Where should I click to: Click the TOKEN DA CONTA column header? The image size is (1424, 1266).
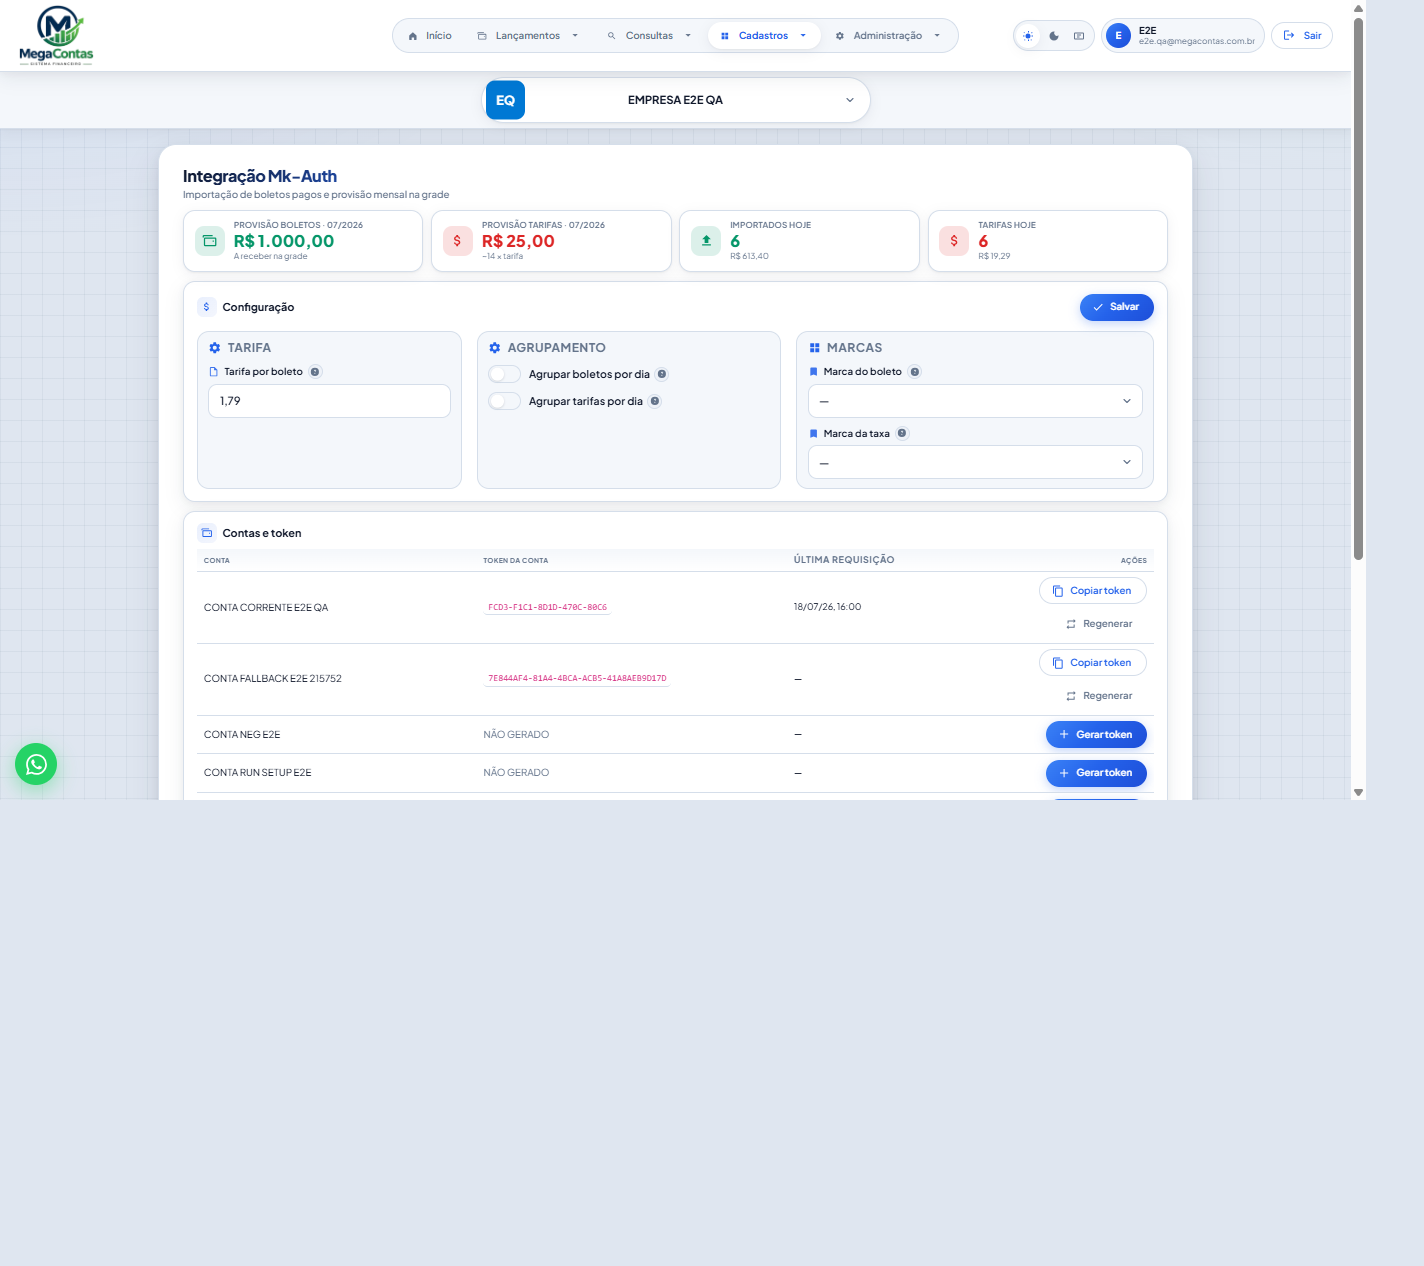(x=516, y=561)
